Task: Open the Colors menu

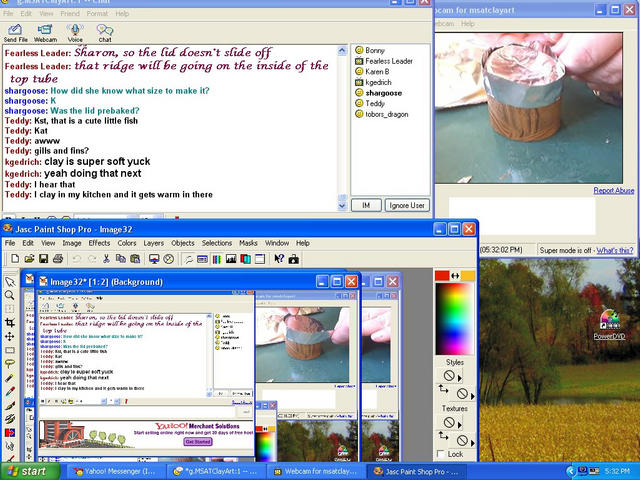Action: (127, 243)
